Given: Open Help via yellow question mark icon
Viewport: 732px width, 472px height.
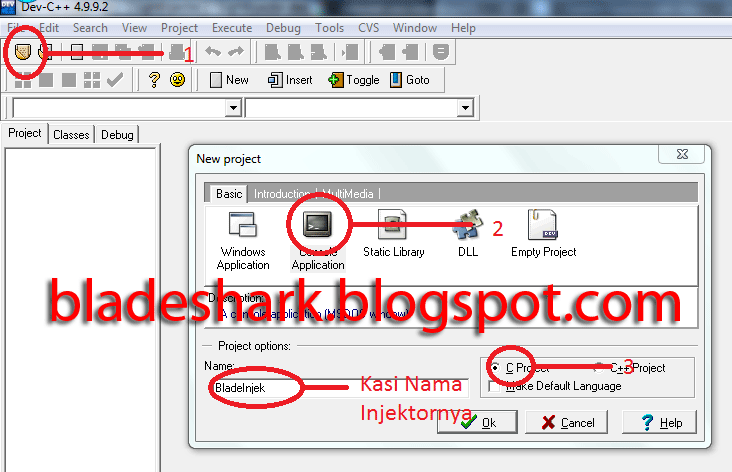Looking at the screenshot, I should [x=154, y=80].
